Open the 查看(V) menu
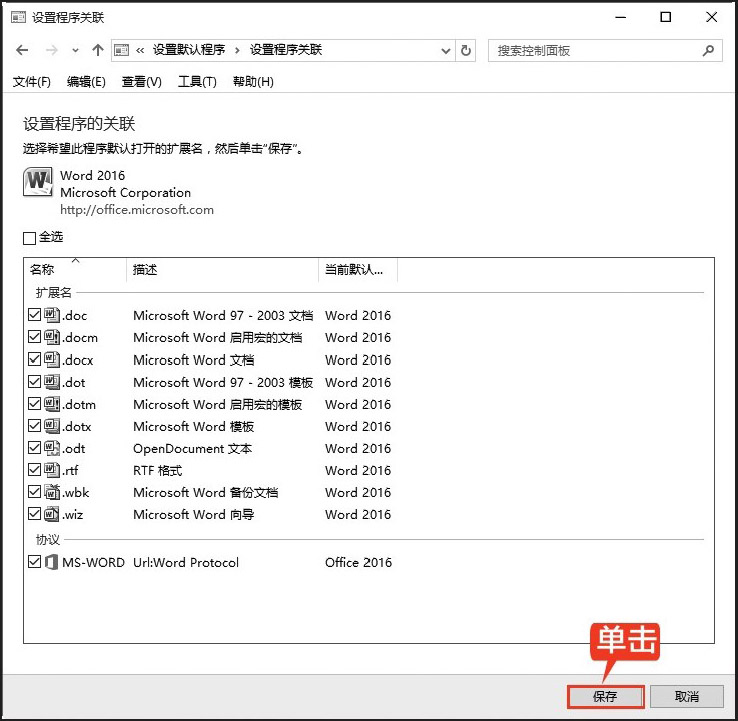Viewport: 738px width, 721px height. (142, 82)
